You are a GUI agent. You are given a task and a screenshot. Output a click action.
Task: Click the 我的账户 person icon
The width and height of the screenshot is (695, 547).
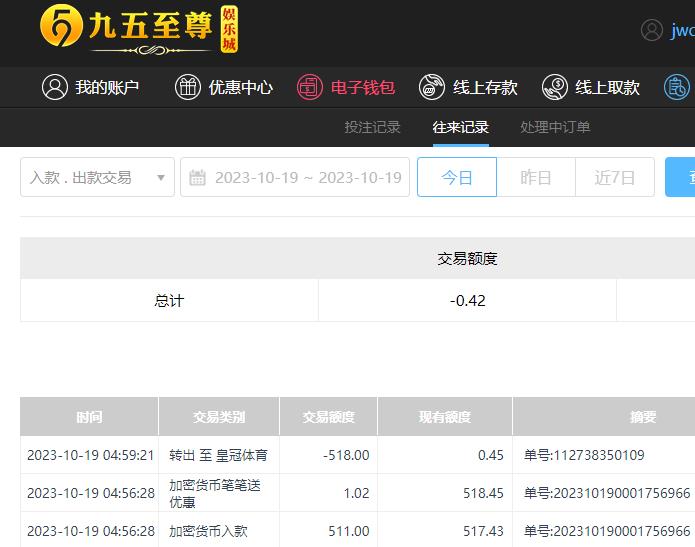[x=55, y=87]
